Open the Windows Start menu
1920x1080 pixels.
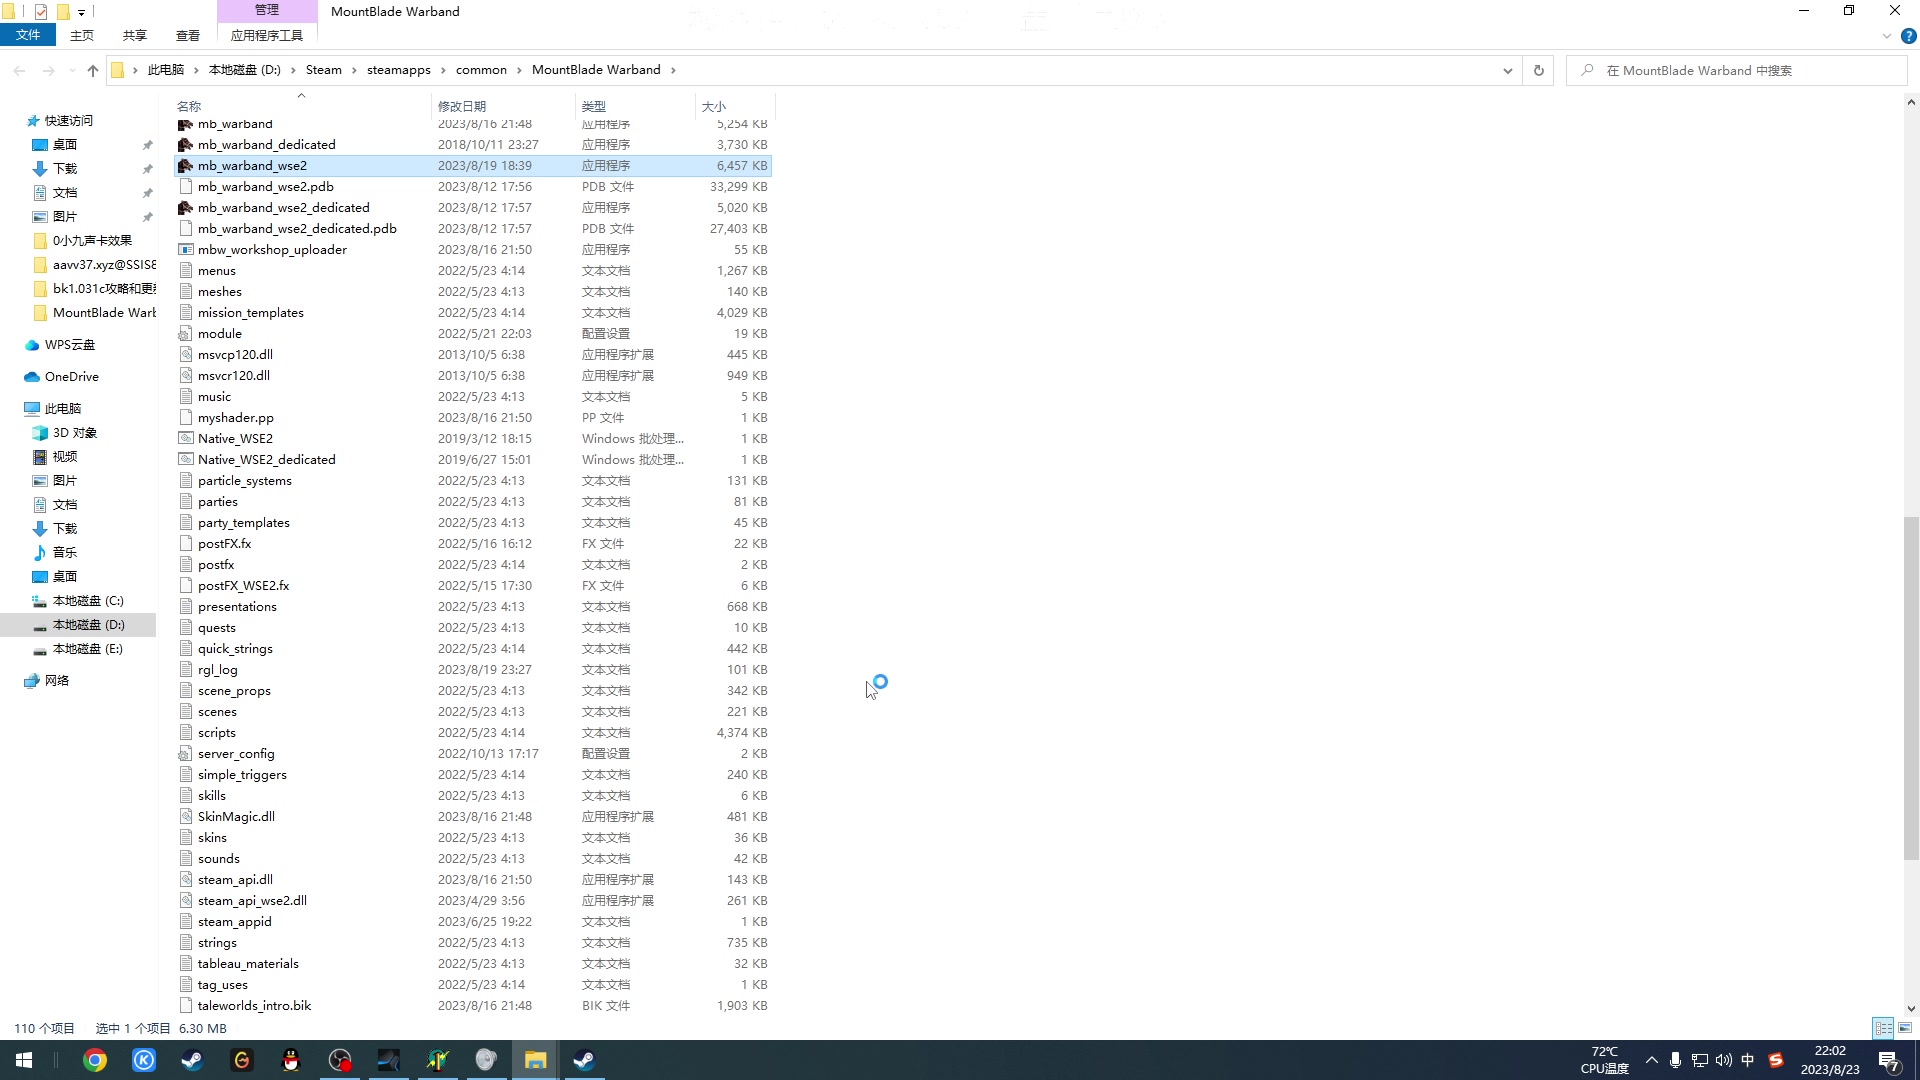(24, 1061)
